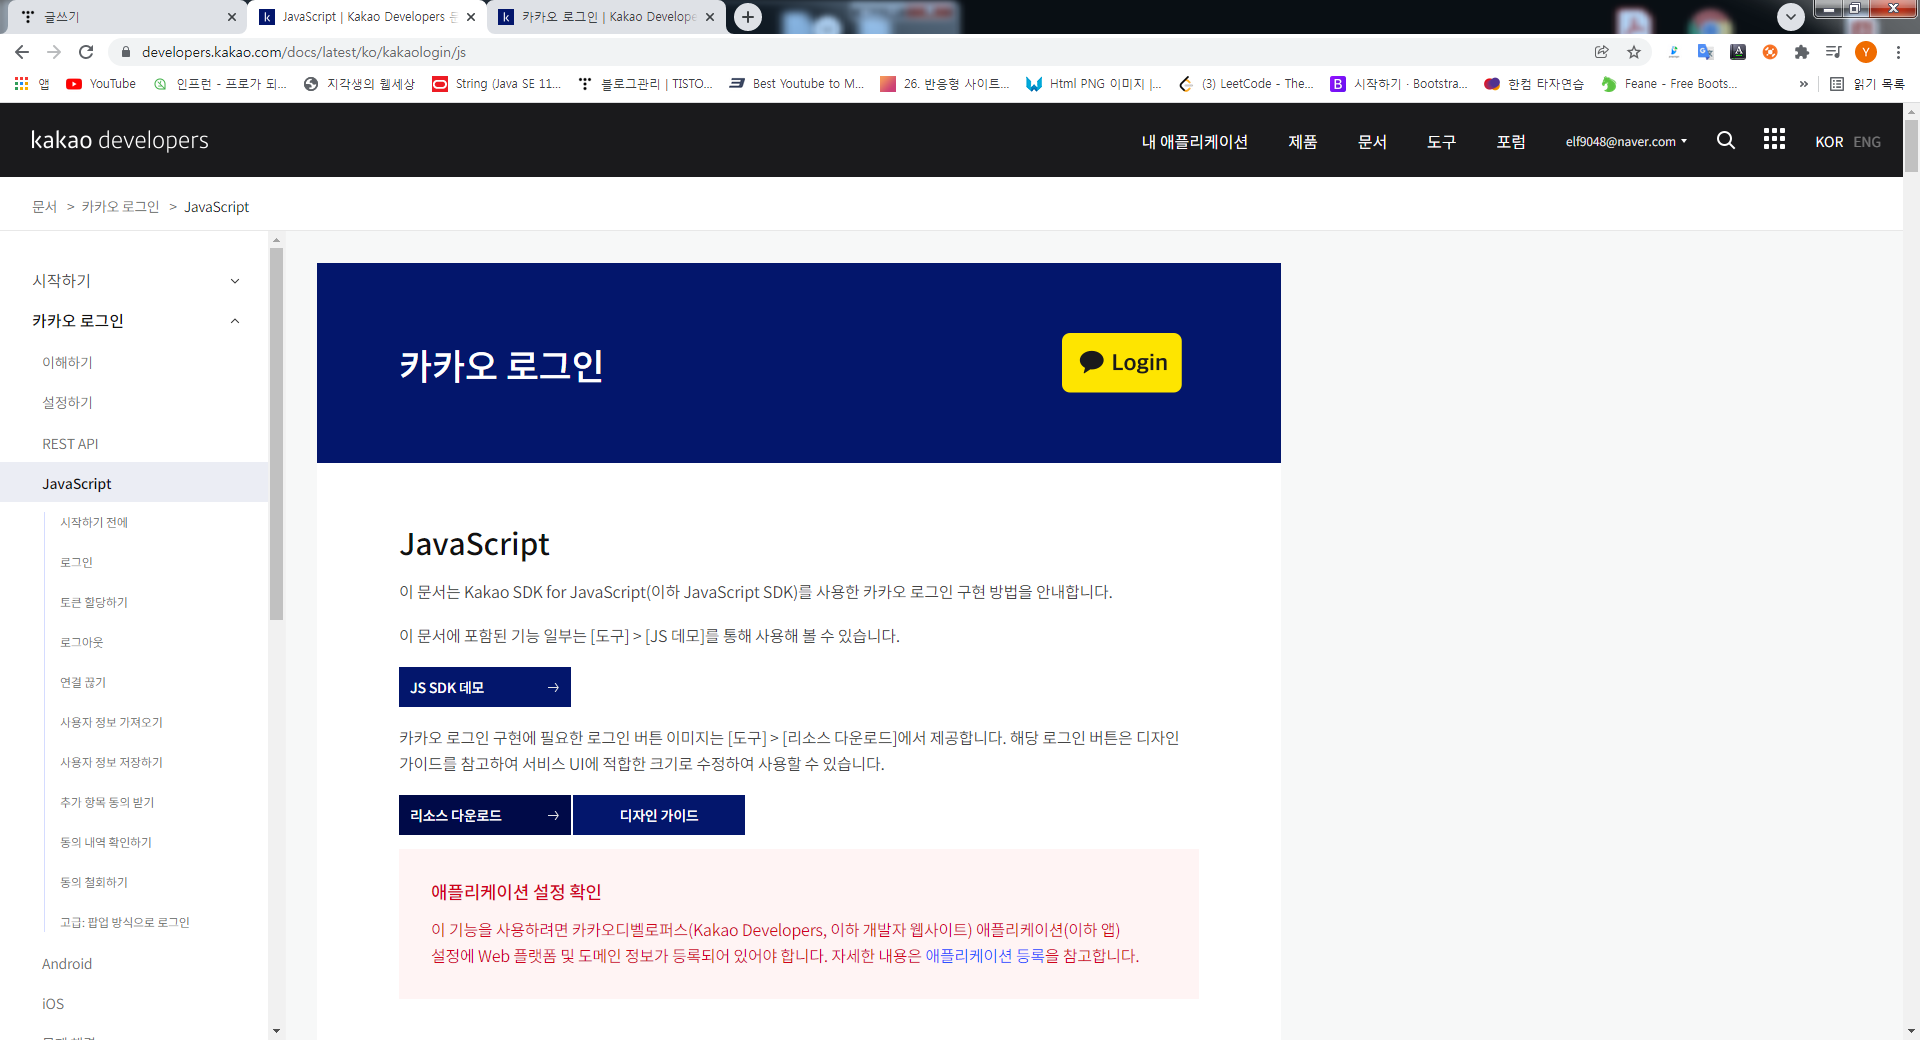
Task: Jump to 시작하기 전에 section
Action: pos(94,523)
